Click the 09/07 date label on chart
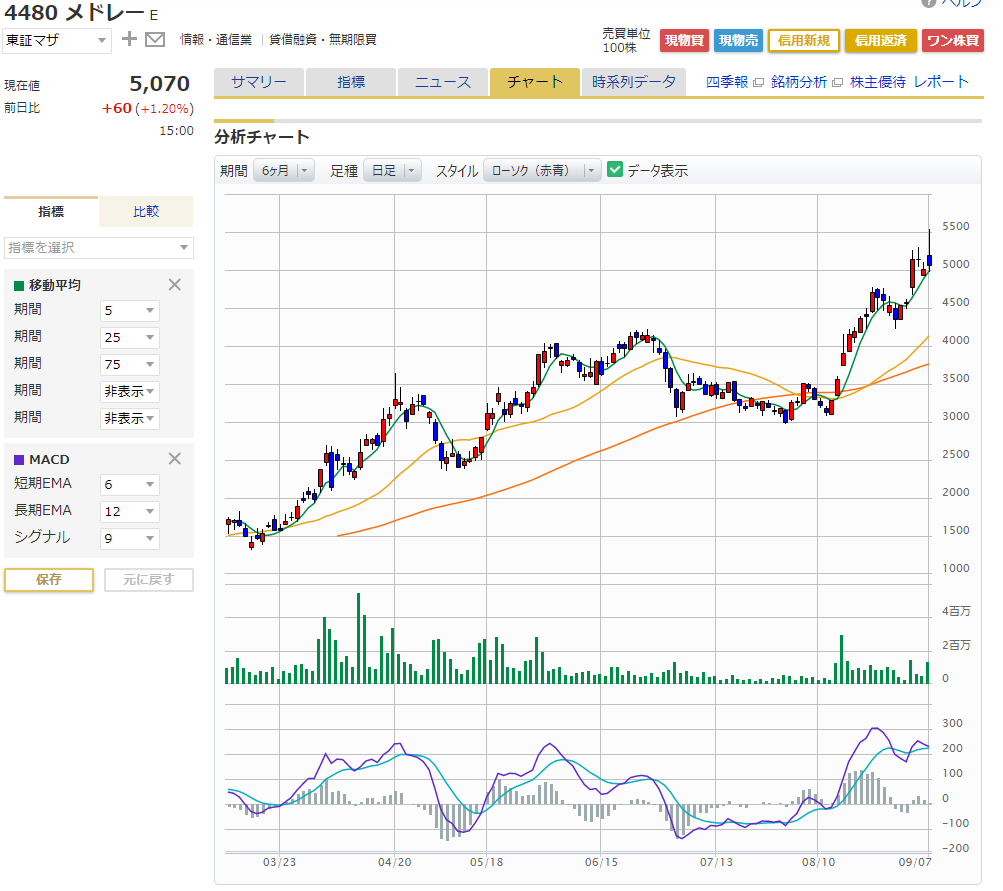 (x=915, y=862)
